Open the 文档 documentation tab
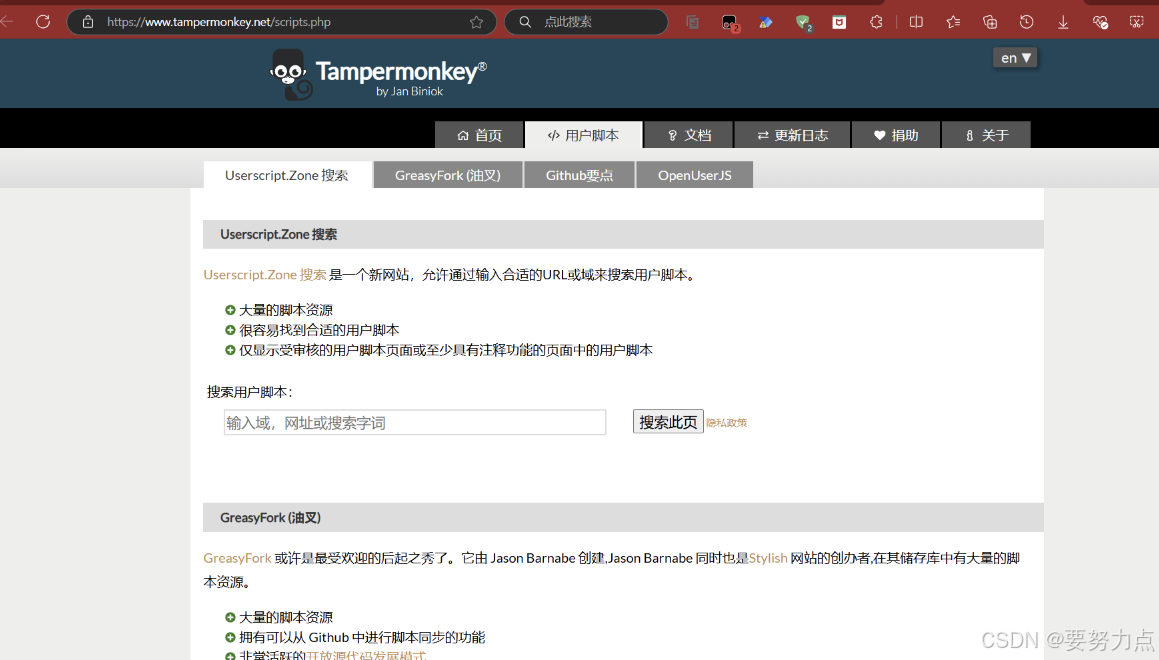Image resolution: width=1159 pixels, height=660 pixels. pos(688,135)
